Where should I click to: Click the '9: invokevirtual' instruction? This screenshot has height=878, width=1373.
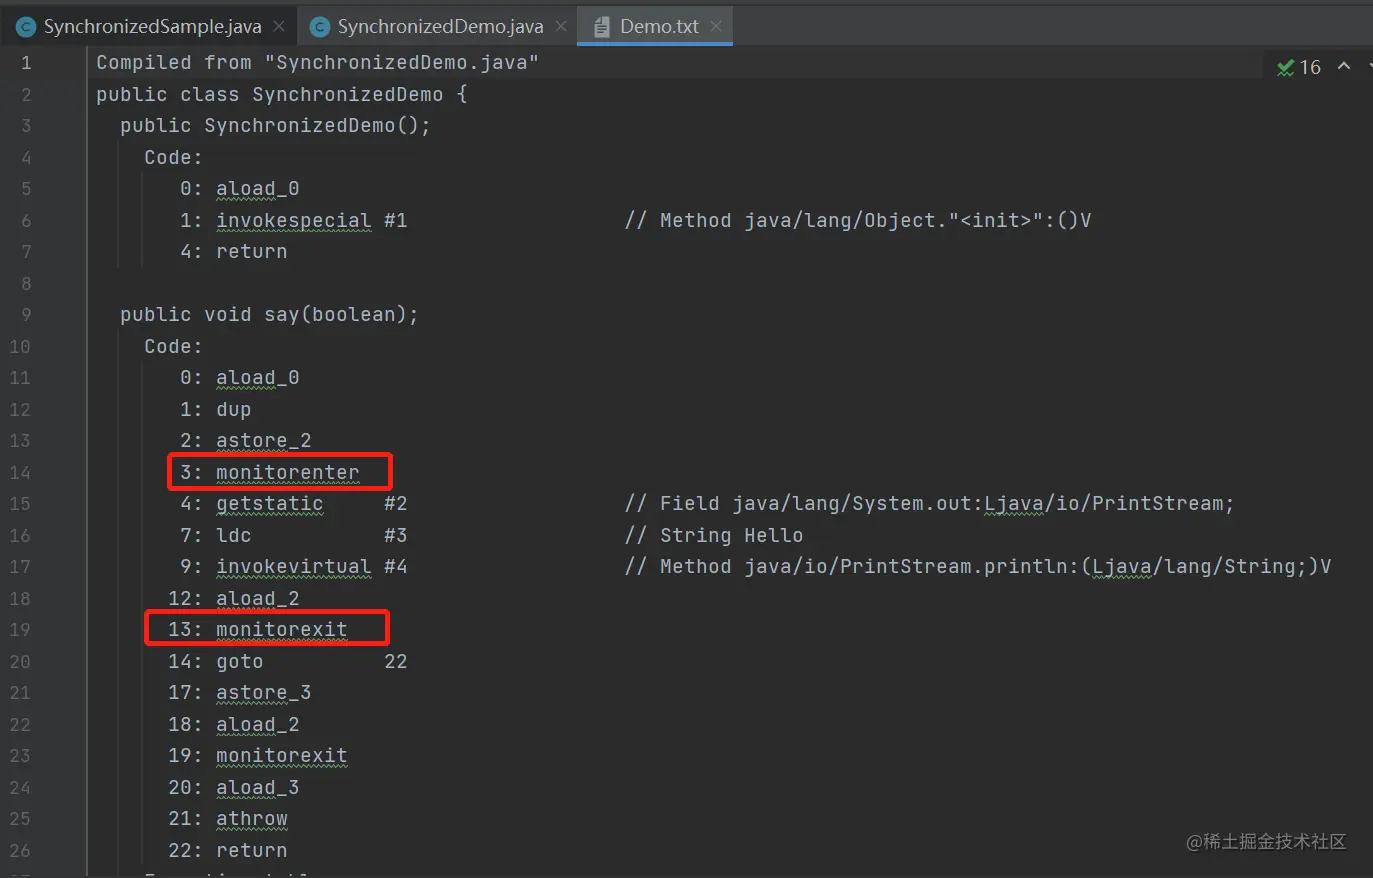click(x=275, y=567)
